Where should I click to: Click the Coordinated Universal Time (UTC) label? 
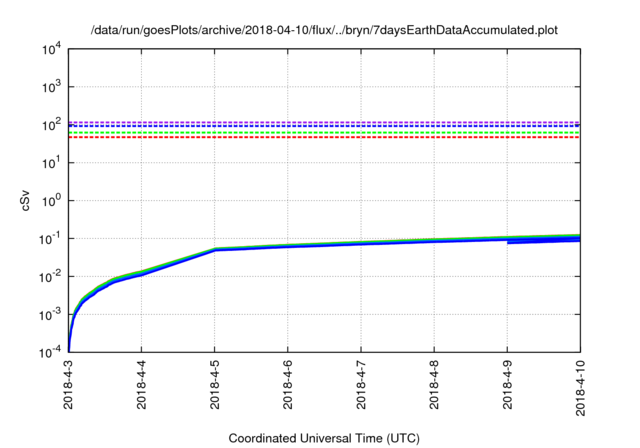[324, 438]
